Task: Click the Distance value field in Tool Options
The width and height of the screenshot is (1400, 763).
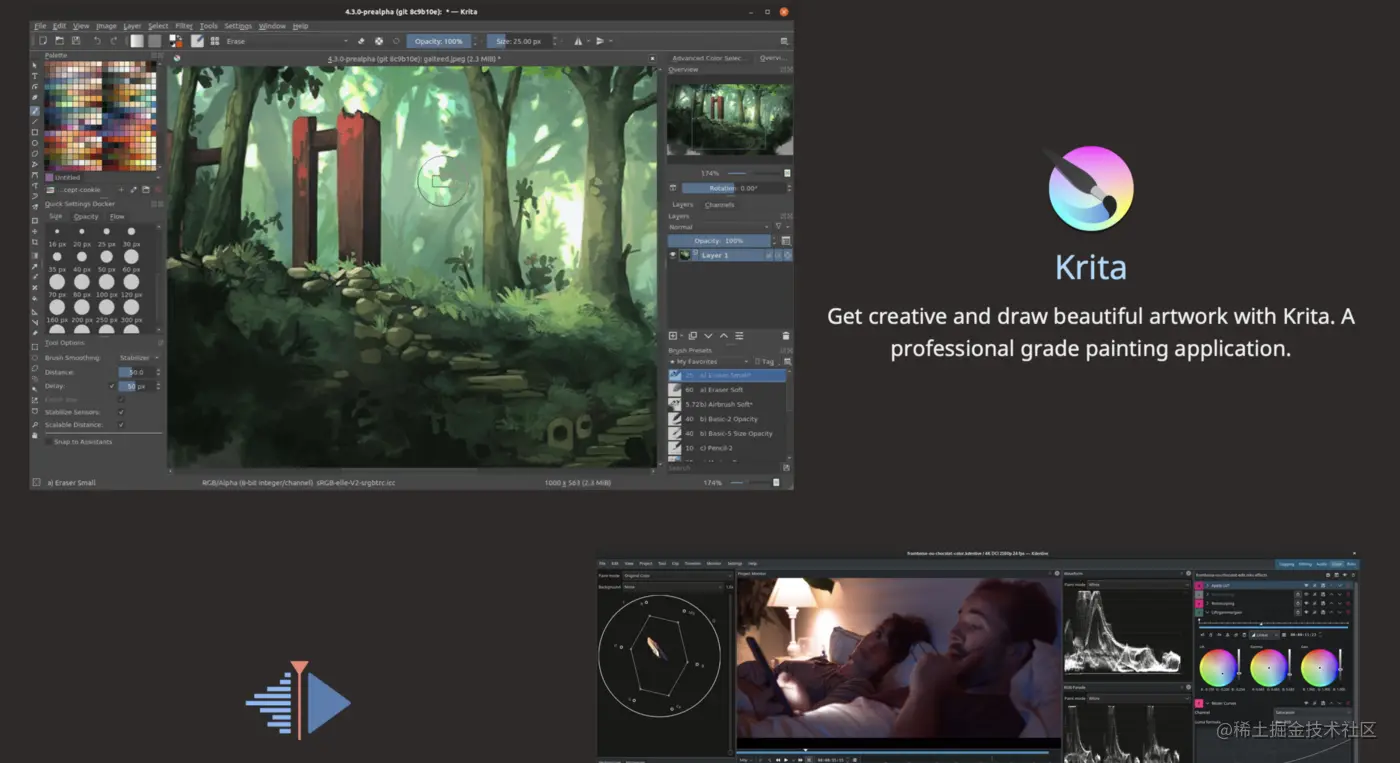Action: click(x=135, y=372)
